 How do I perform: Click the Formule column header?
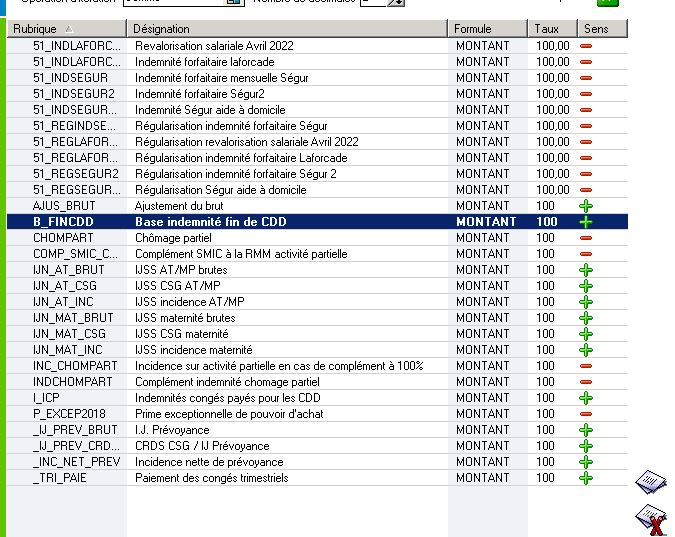pos(488,29)
